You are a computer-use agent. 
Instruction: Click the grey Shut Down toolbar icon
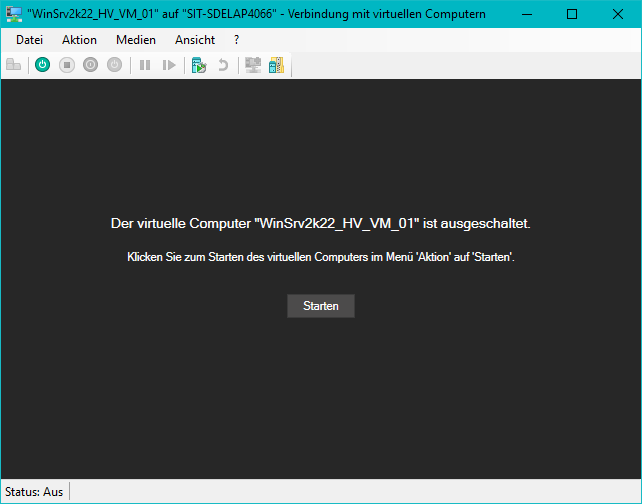(x=90, y=65)
